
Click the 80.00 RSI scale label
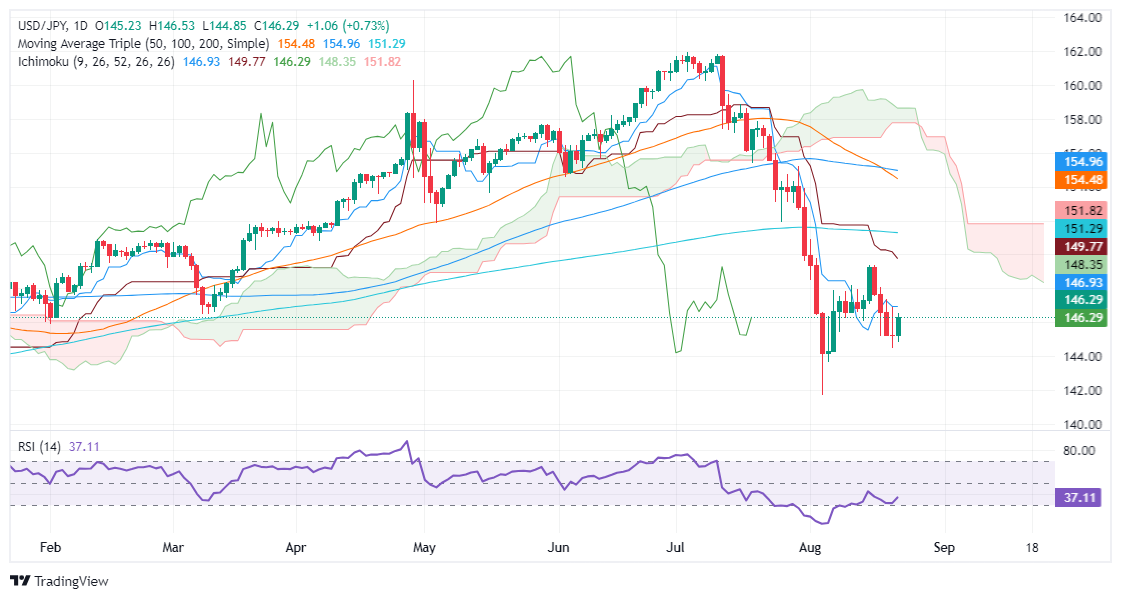[x=1078, y=450]
